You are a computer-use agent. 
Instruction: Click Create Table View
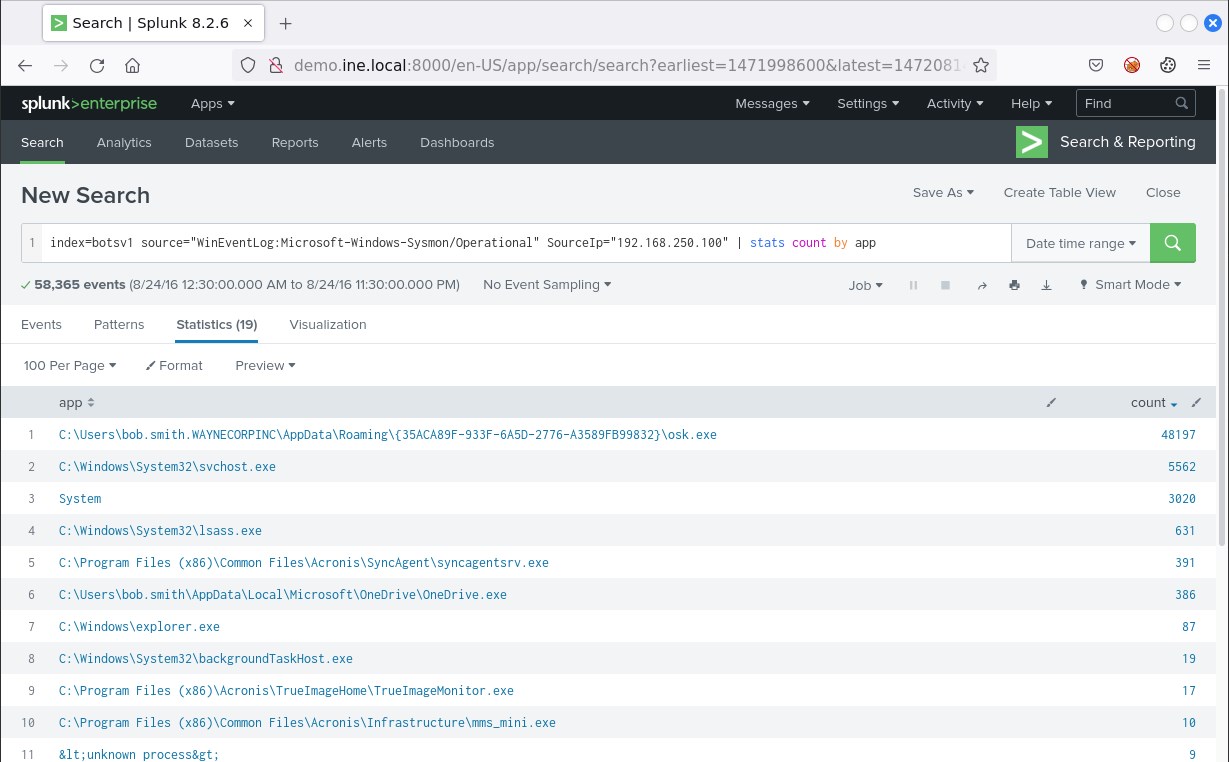(x=1059, y=193)
